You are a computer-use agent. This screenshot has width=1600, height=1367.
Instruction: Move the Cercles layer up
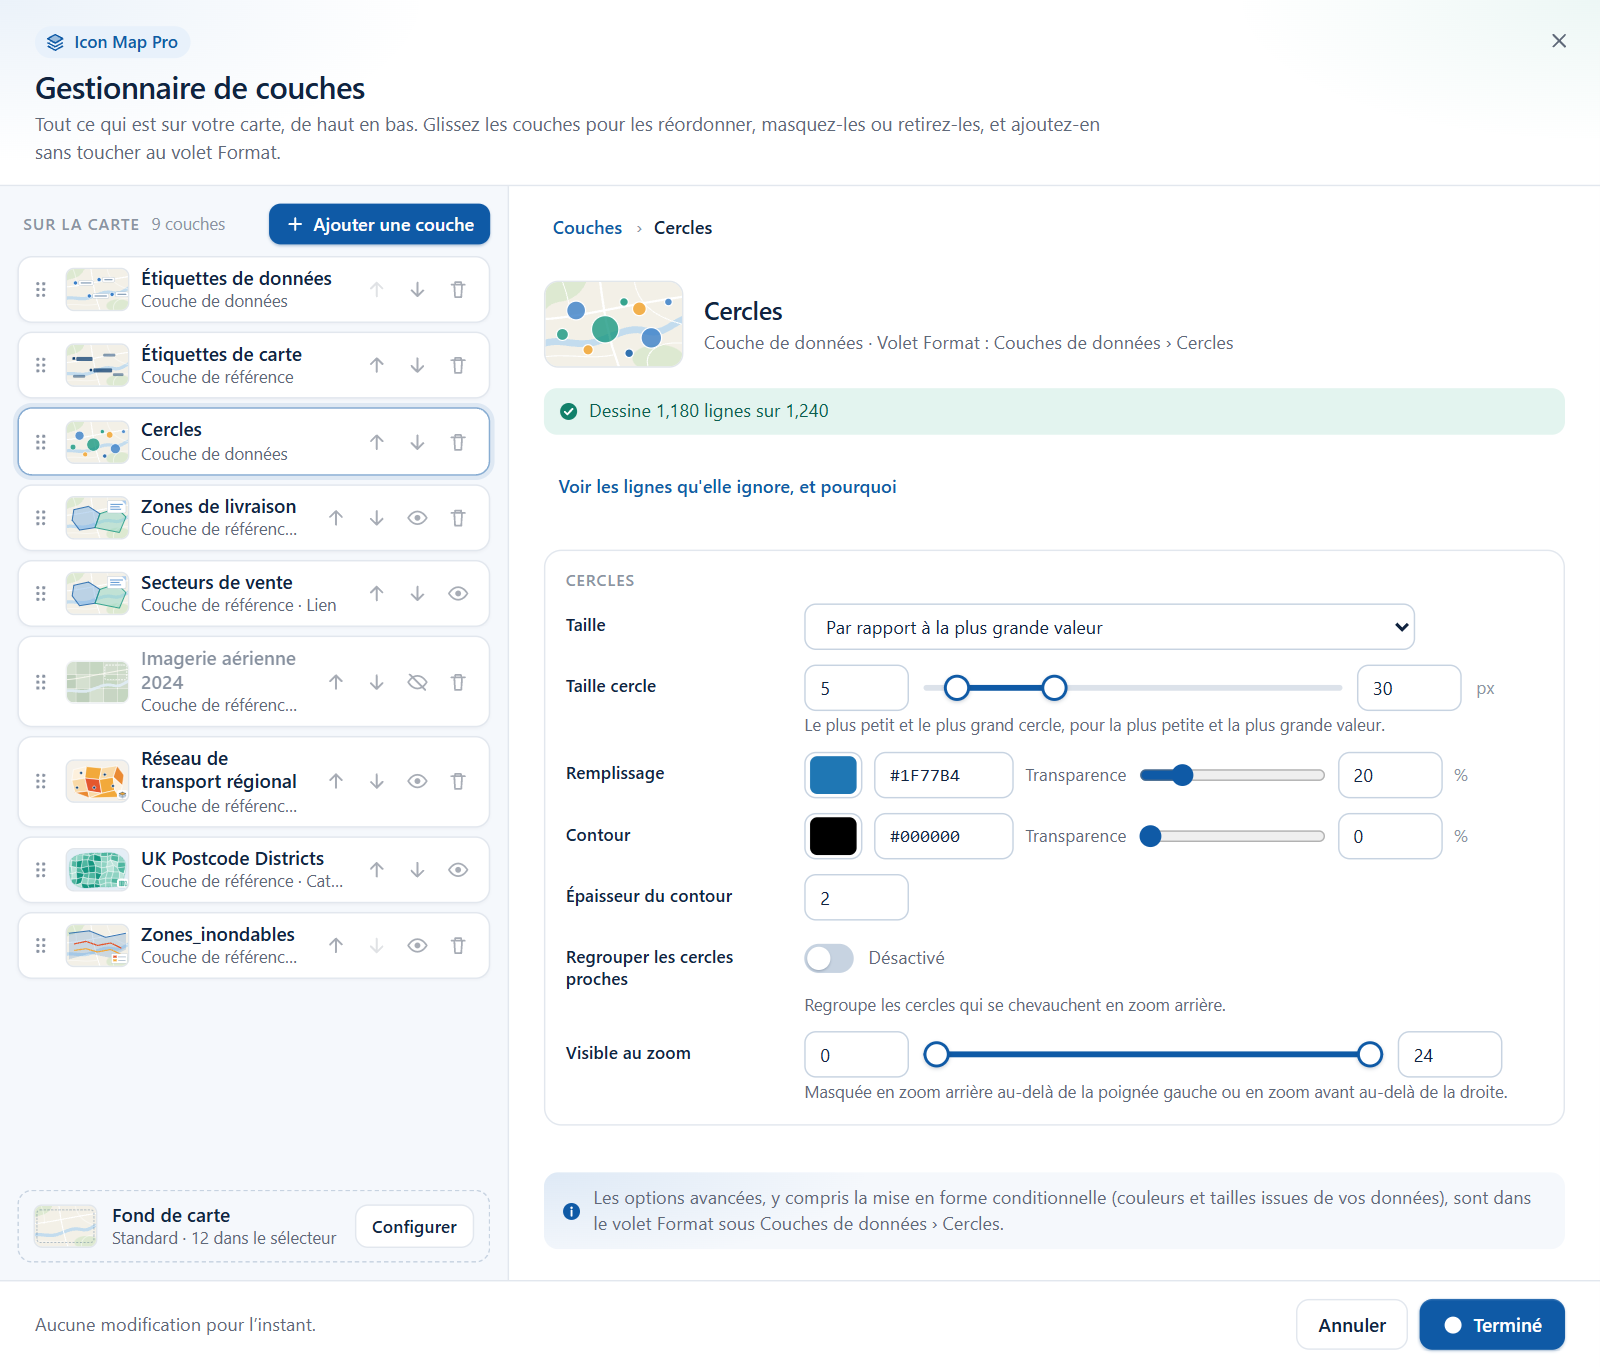click(377, 442)
